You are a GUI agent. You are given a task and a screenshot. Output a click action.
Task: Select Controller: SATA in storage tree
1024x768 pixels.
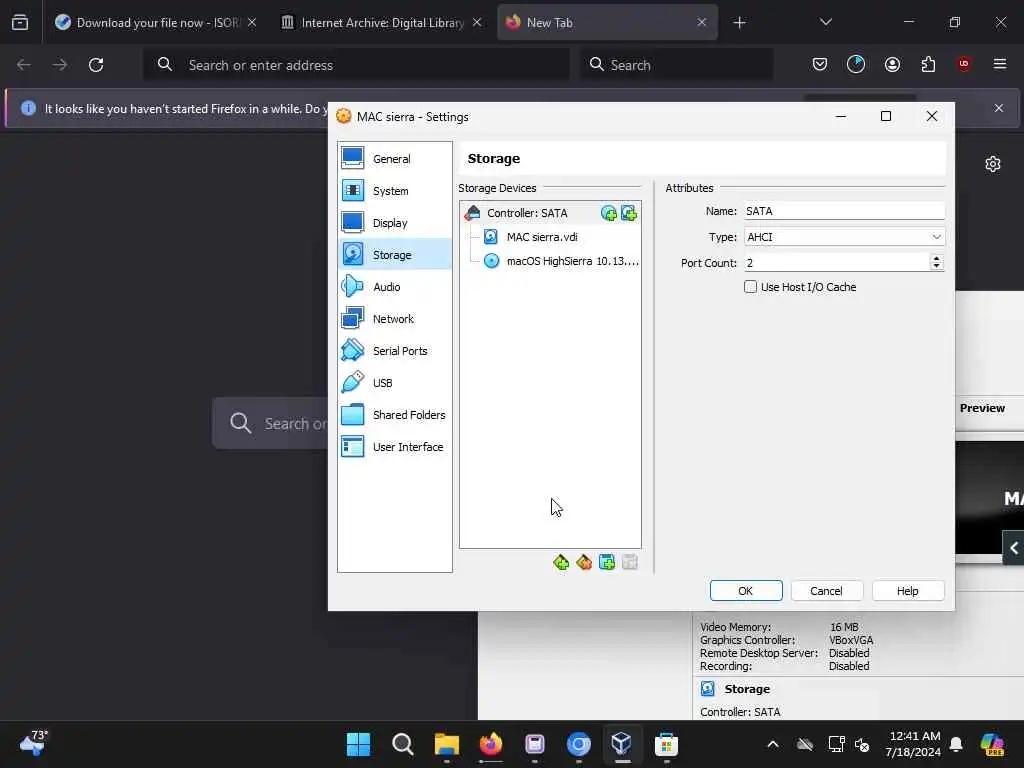[x=527, y=213]
